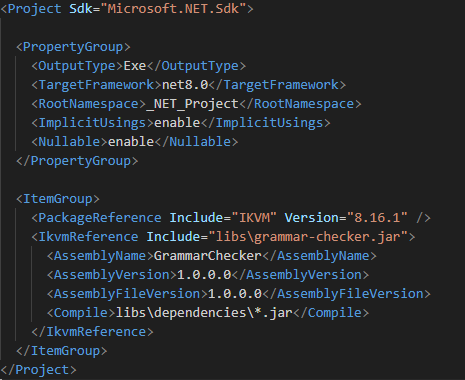Click the "libs\grammar-checker.jar" path value
The width and height of the screenshot is (465, 380).
coord(308,237)
